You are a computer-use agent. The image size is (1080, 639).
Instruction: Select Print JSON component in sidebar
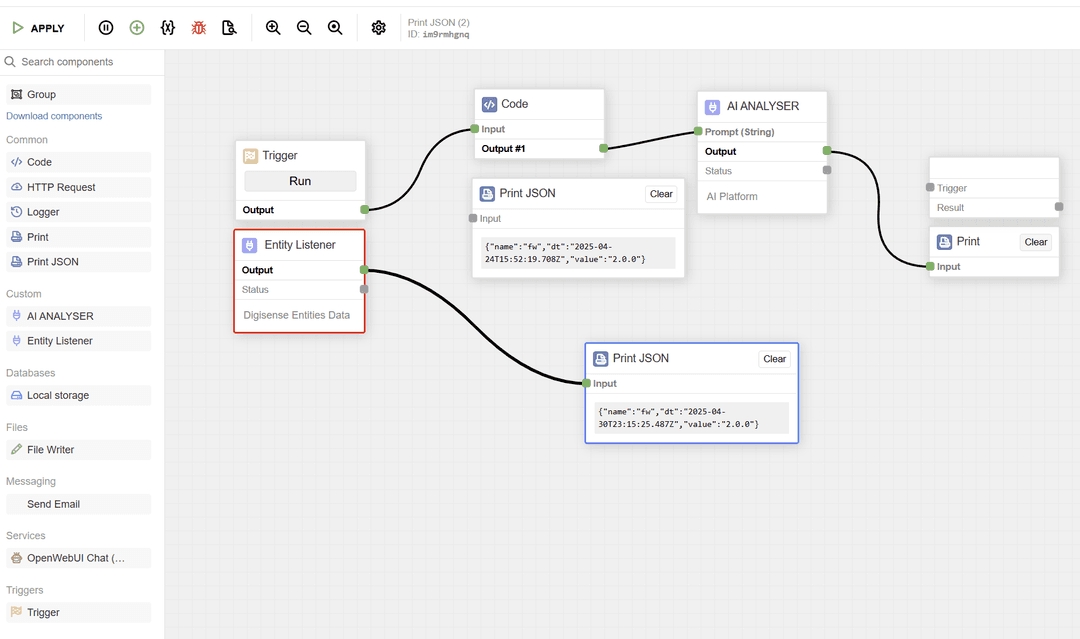[79, 262]
